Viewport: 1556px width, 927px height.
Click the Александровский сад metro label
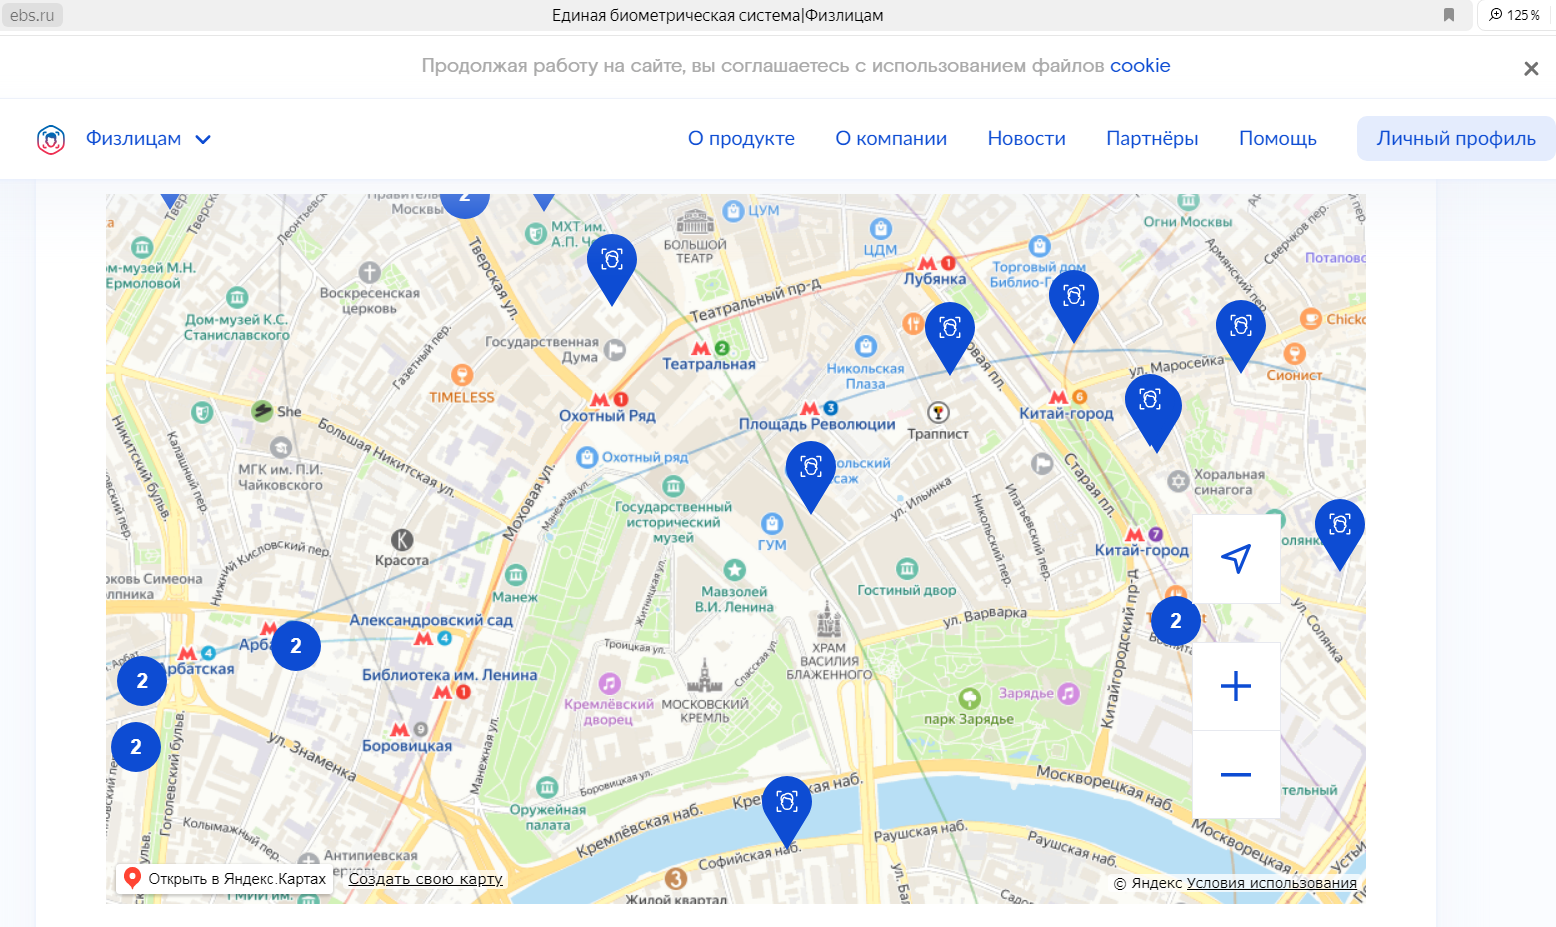(431, 620)
